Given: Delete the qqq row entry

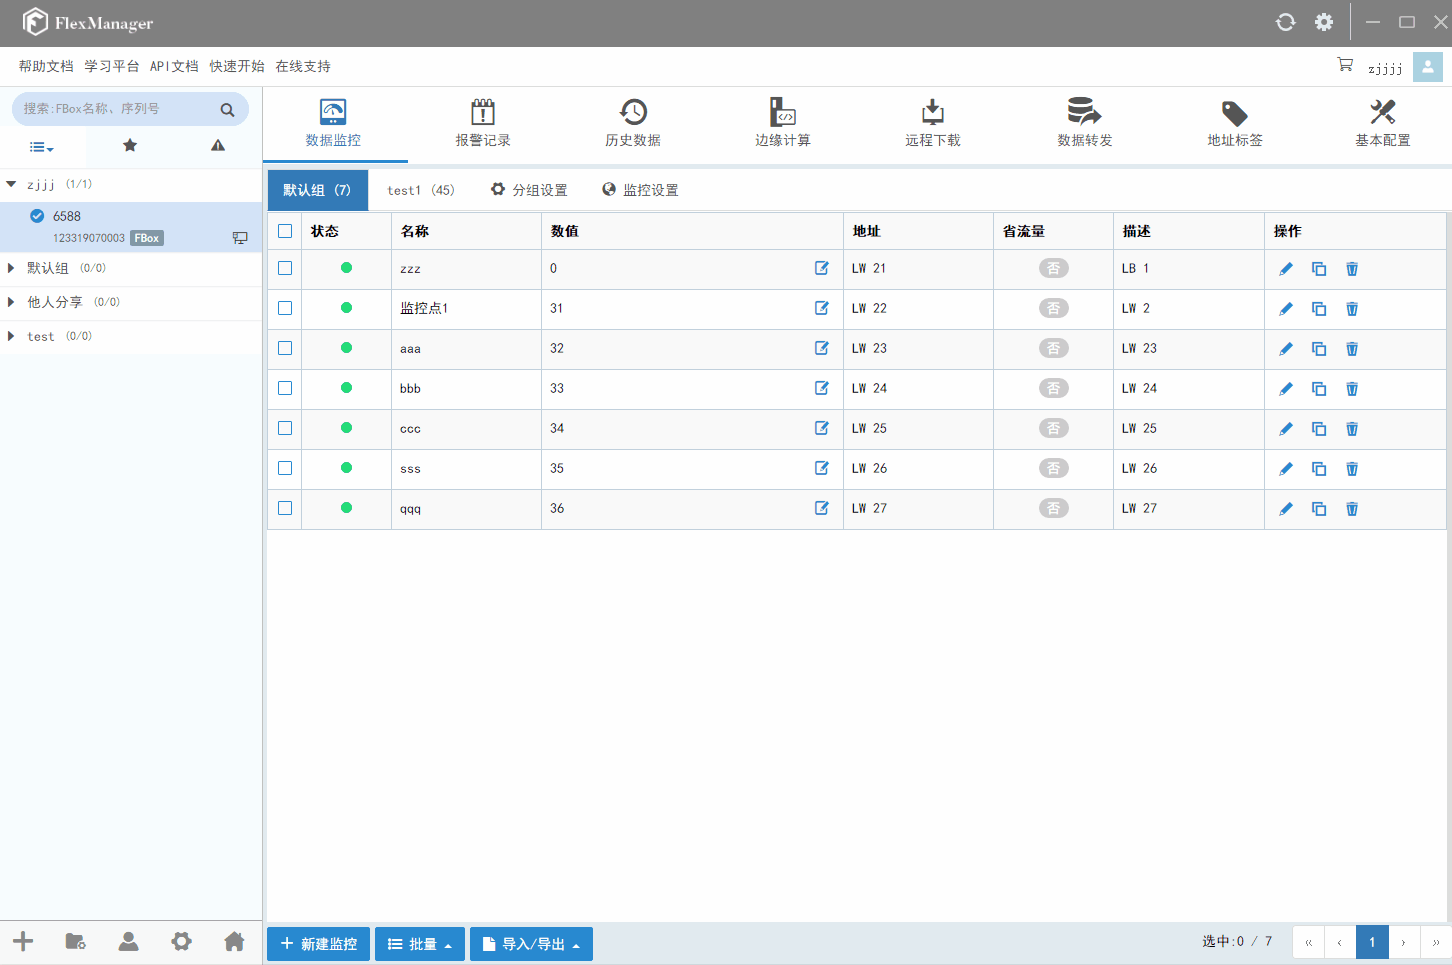Looking at the screenshot, I should click(1352, 509).
